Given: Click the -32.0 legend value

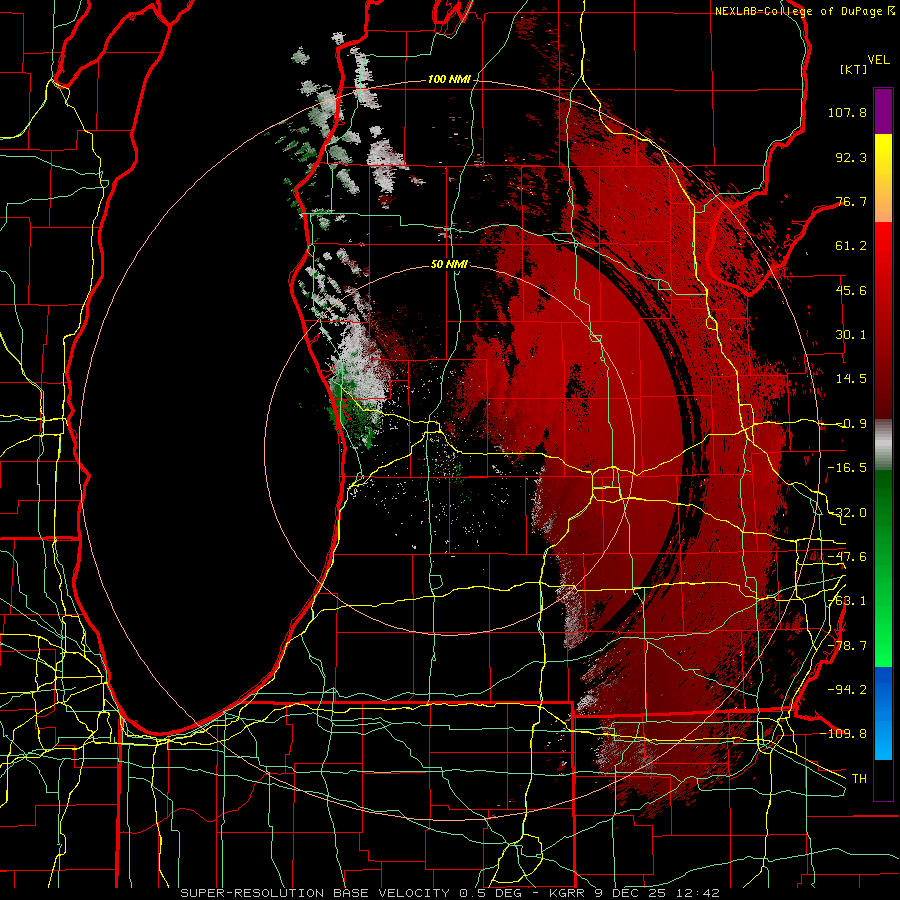Looking at the screenshot, I should coord(847,513).
